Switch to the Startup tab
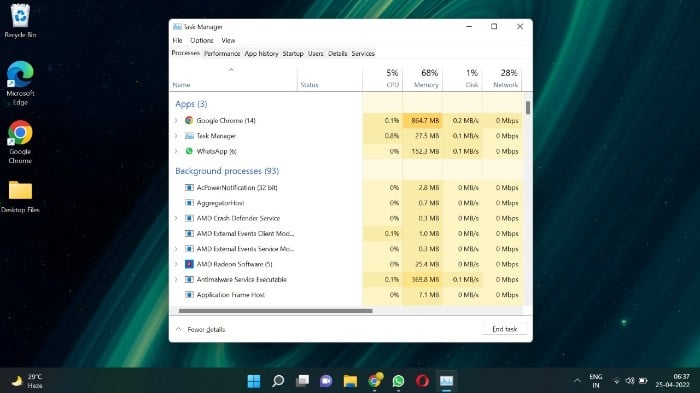This screenshot has height=393, width=700. (293, 54)
